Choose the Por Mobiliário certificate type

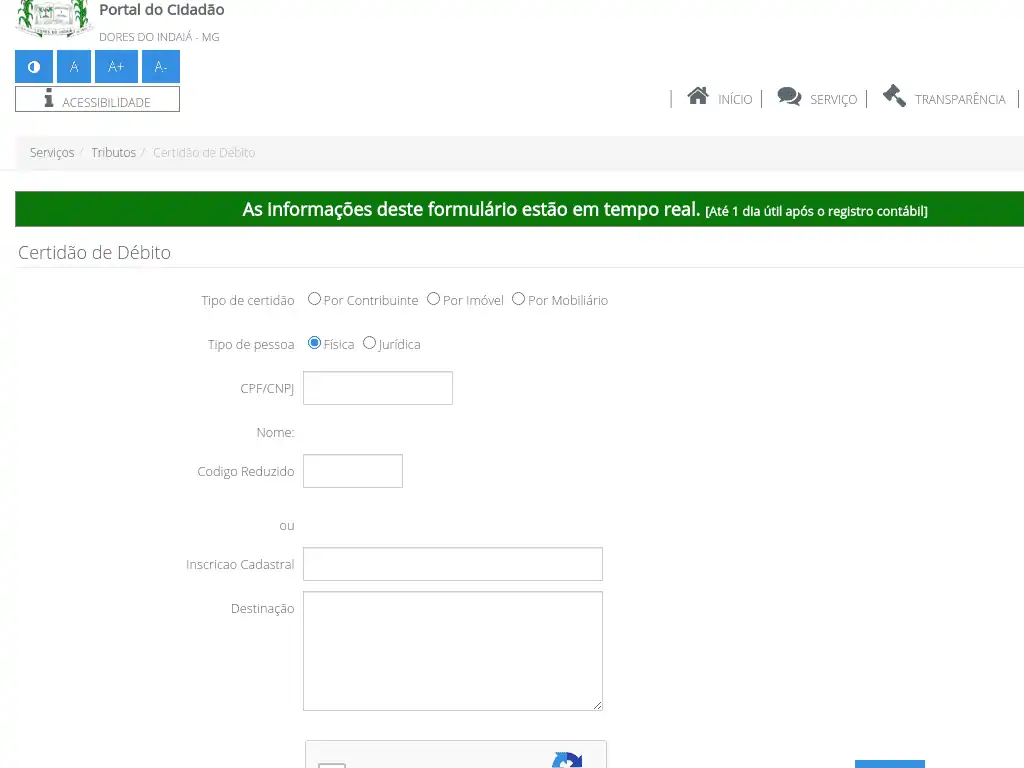(x=518, y=299)
